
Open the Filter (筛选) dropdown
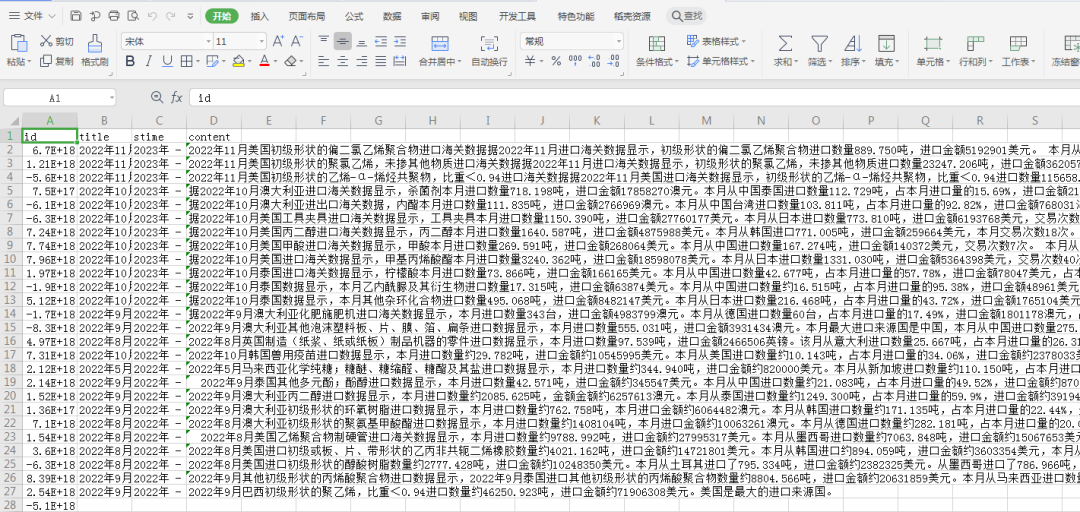pos(820,61)
